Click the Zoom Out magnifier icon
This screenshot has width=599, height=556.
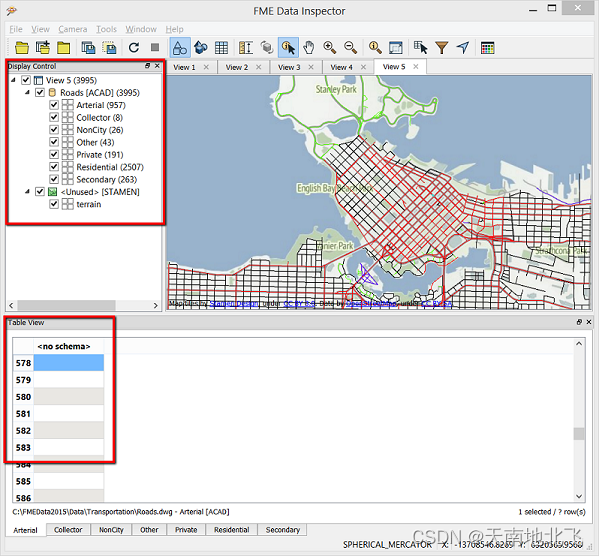(x=350, y=48)
